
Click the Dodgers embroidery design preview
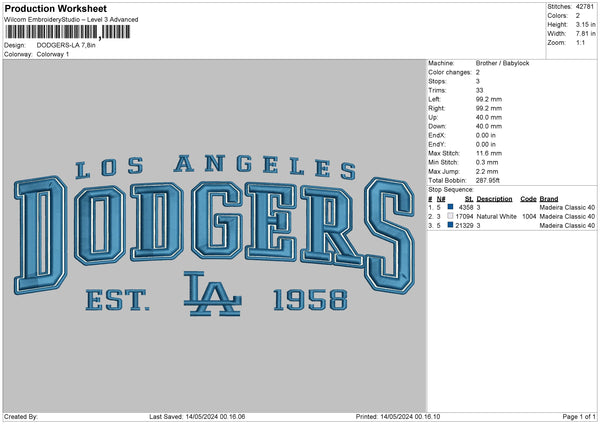(x=214, y=236)
